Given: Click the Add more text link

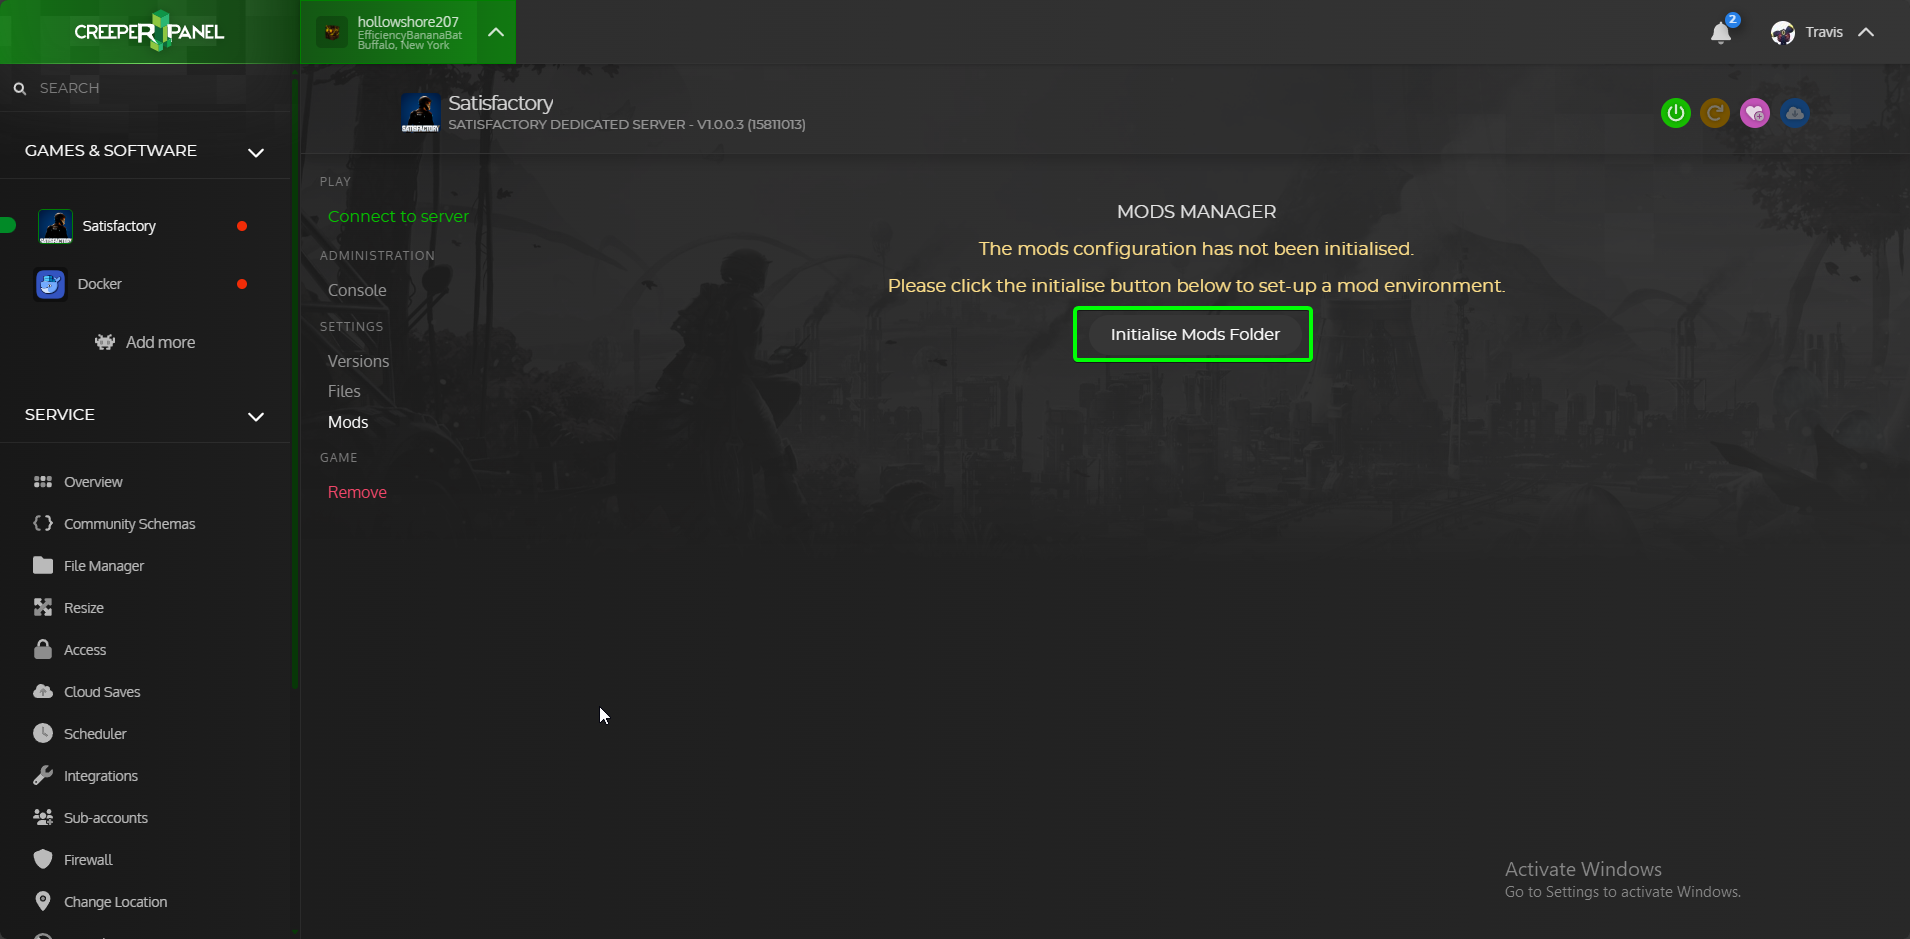Looking at the screenshot, I should coord(160,342).
